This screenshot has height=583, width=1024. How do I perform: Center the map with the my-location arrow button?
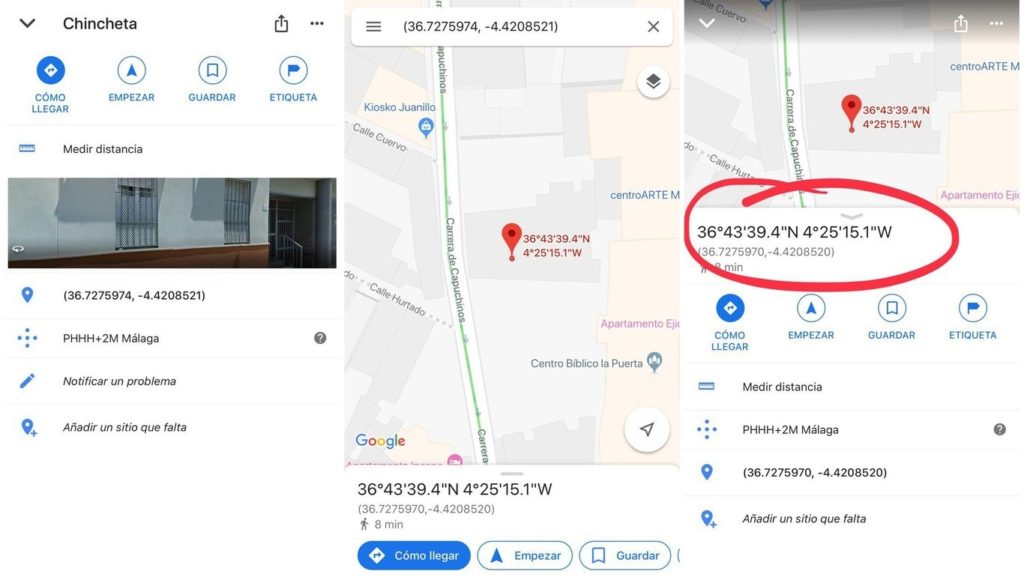647,429
